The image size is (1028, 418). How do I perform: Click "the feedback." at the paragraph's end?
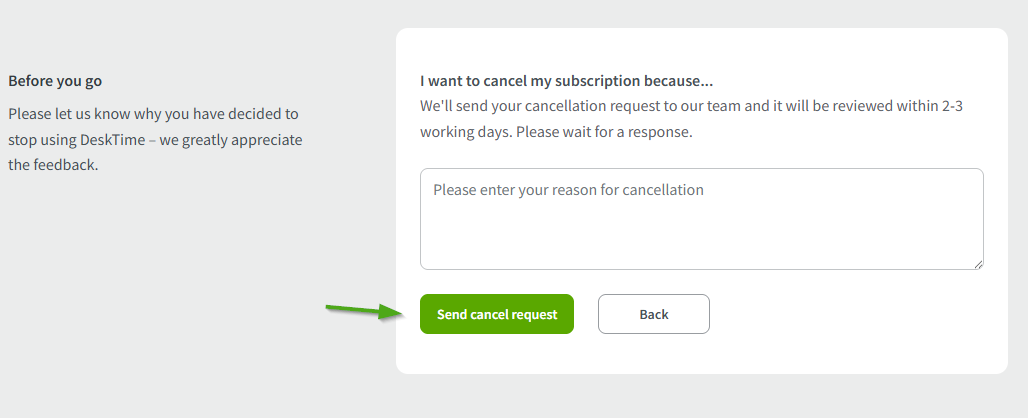[x=53, y=165]
